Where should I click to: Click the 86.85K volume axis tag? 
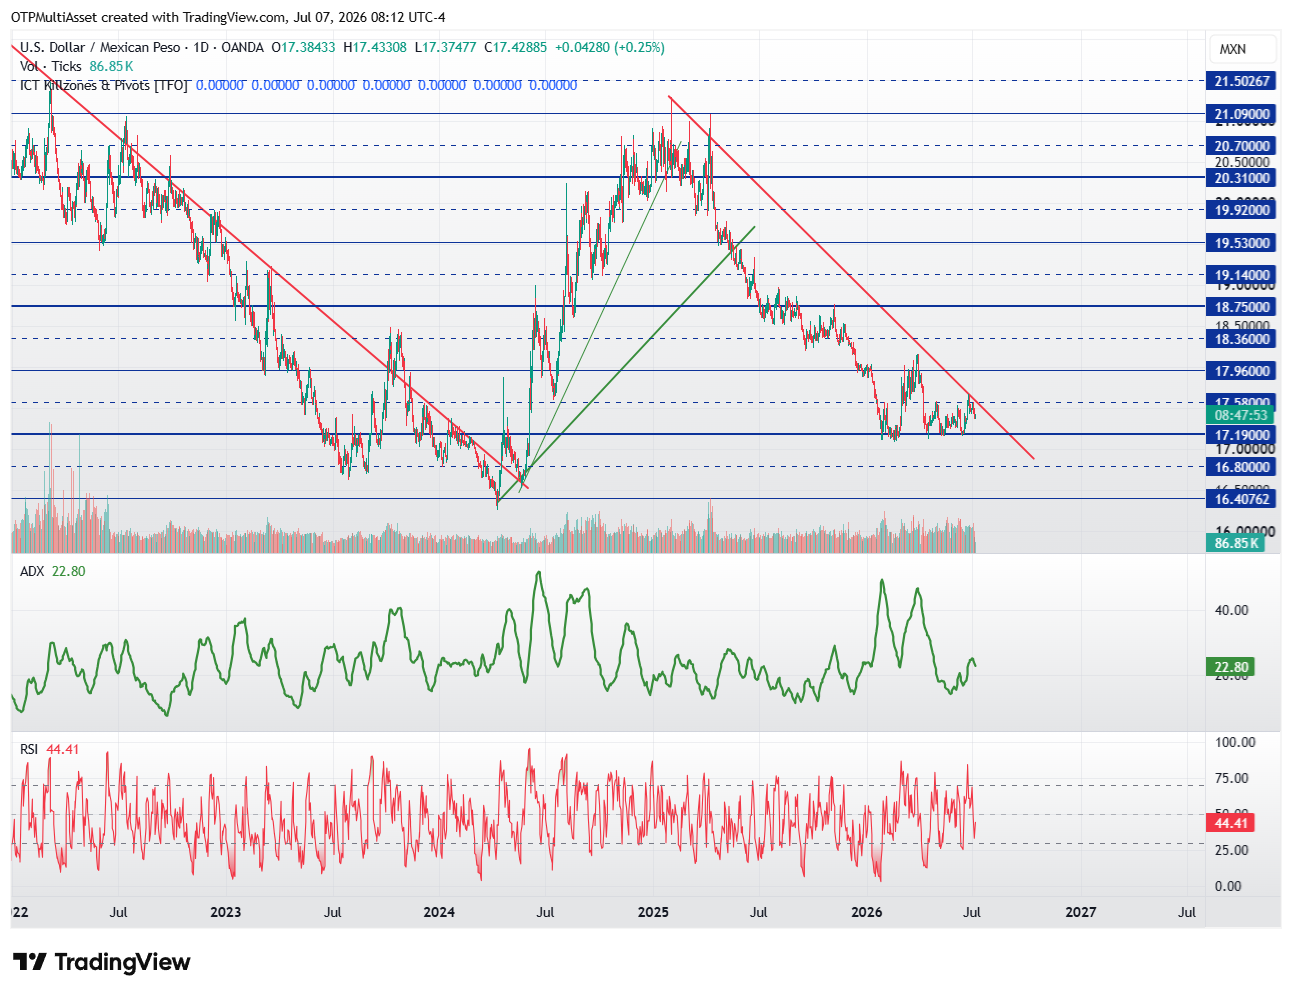click(x=1236, y=543)
